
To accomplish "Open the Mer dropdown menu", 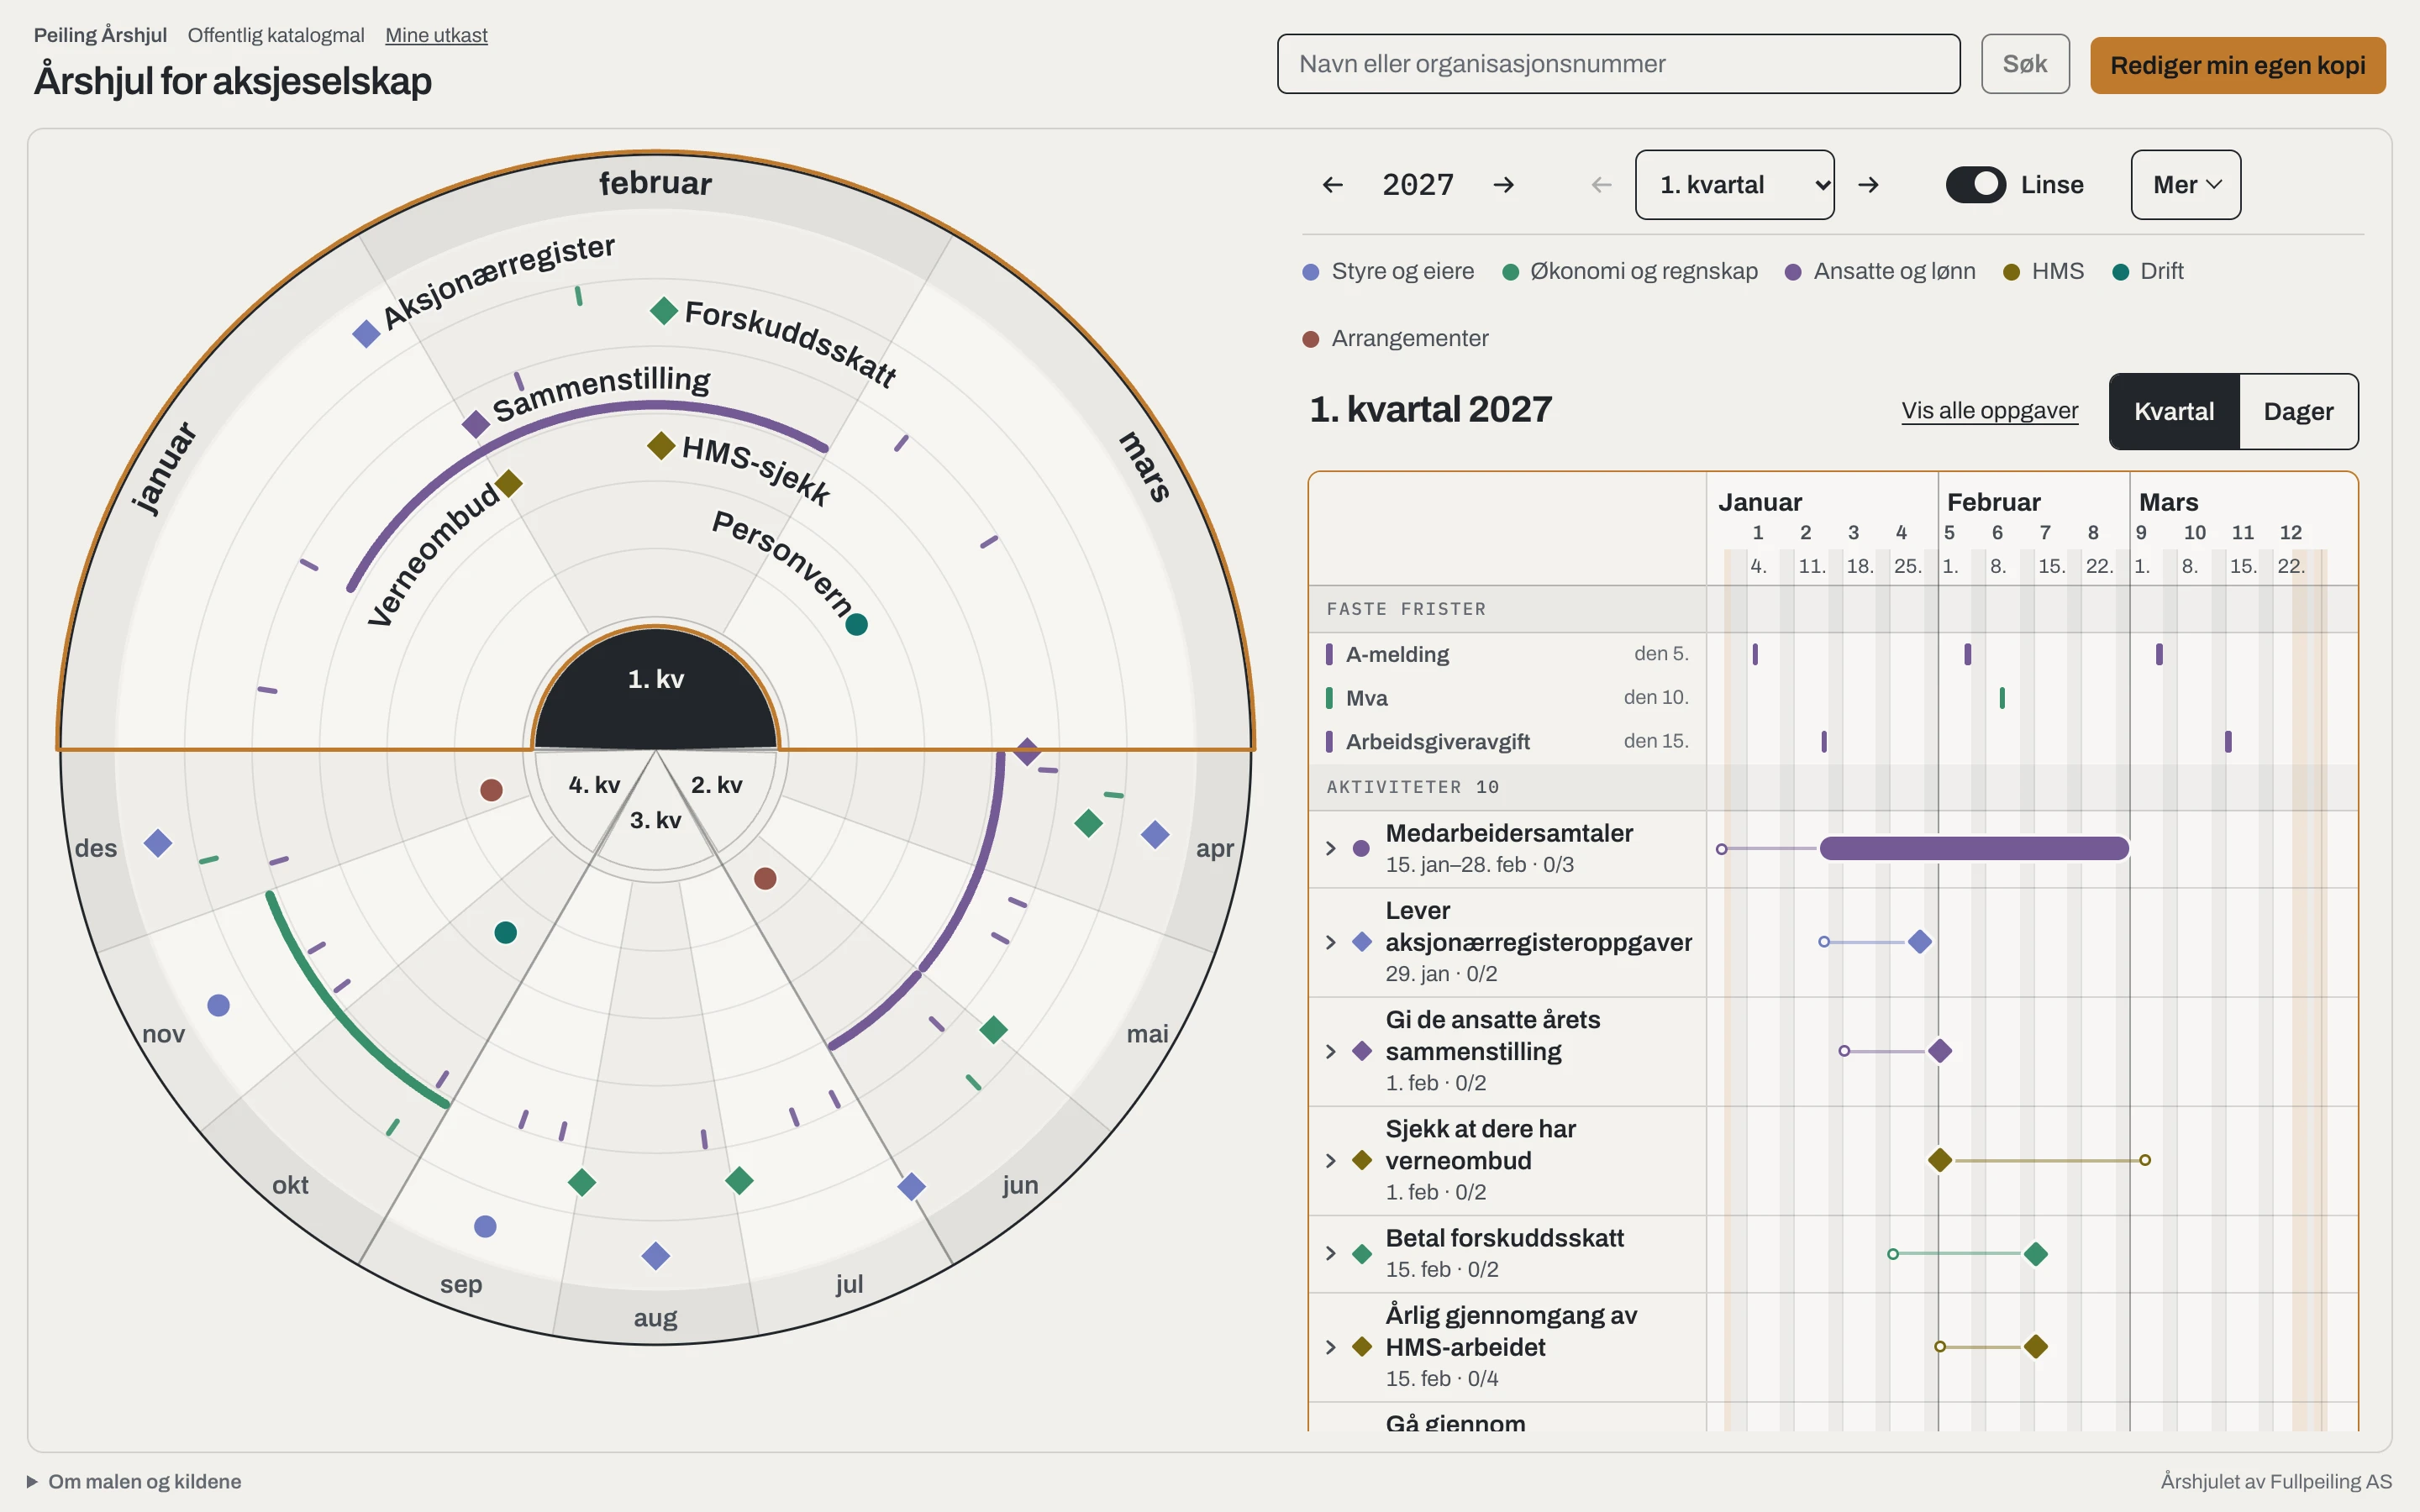I will point(2186,185).
